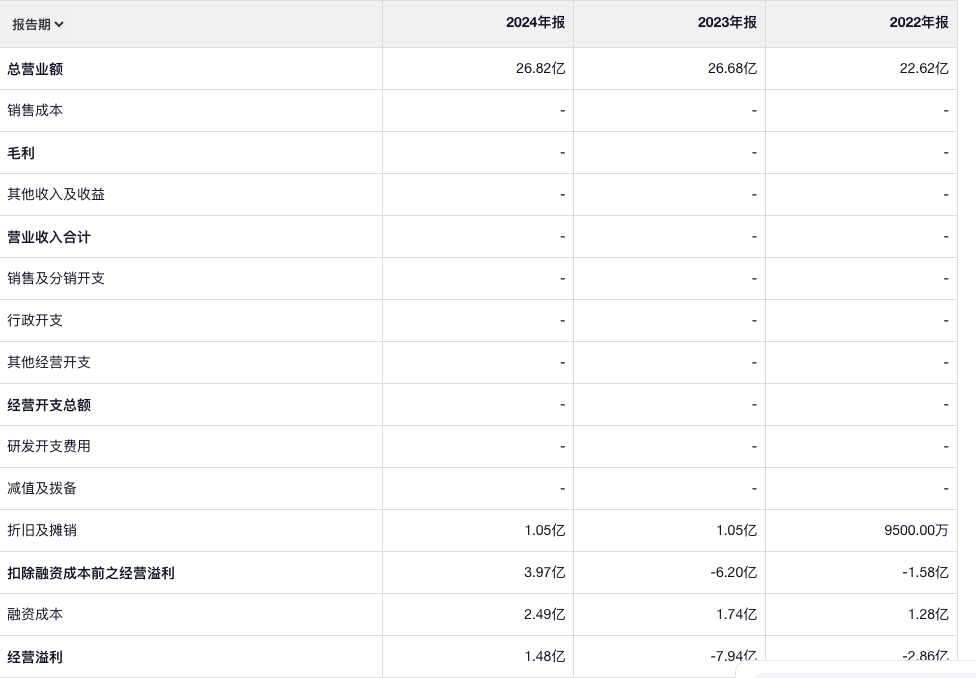Select the -6.20亿 value in 2023 column
Screen dimensions: 976x678
pos(732,573)
